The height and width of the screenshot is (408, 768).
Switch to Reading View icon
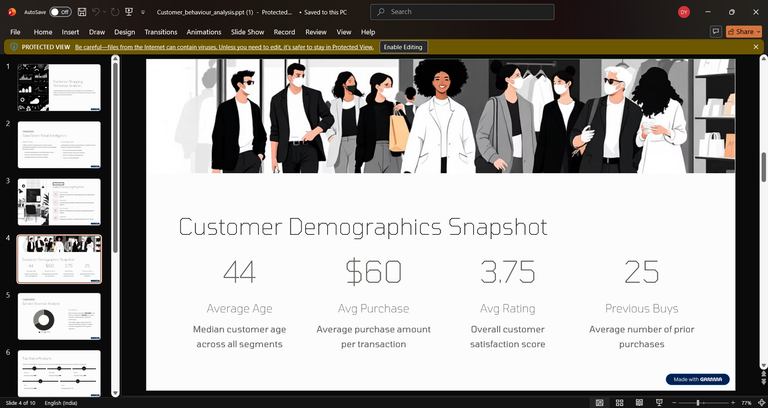639,403
